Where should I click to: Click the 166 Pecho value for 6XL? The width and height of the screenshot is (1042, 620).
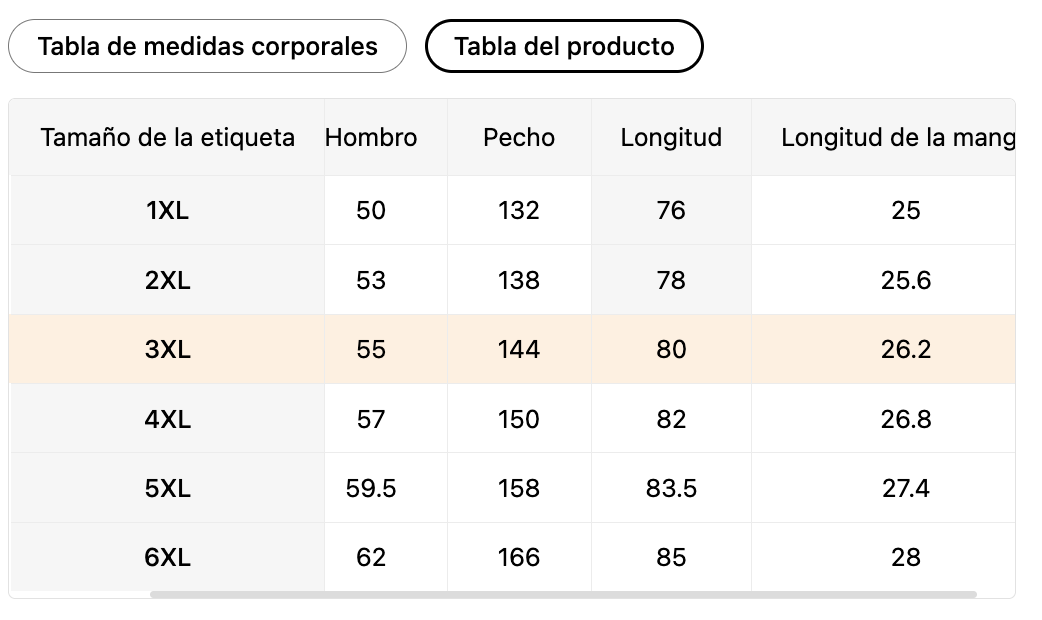(x=519, y=557)
